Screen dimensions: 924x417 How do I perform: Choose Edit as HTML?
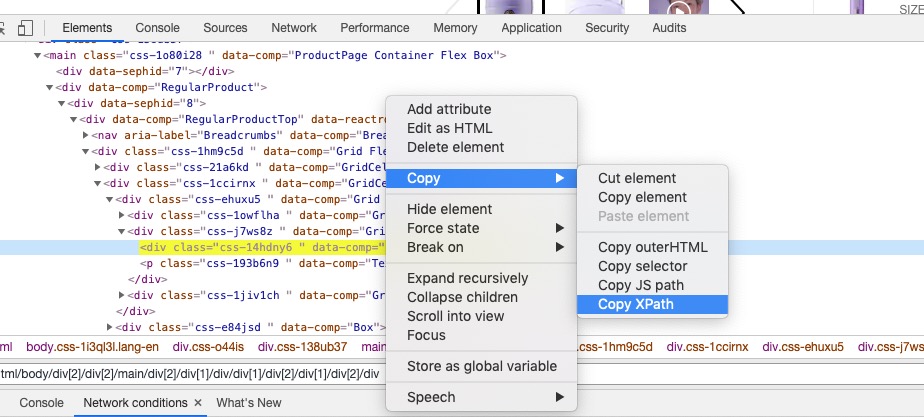tap(449, 128)
